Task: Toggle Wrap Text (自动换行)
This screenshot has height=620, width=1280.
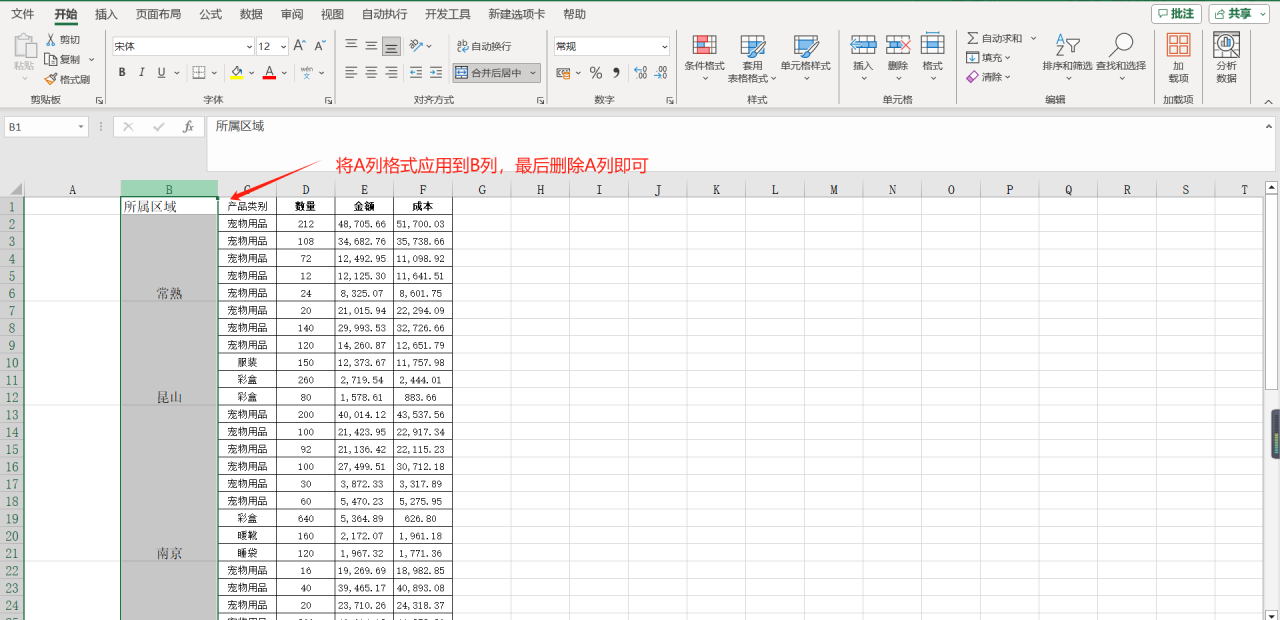Action: pyautogui.click(x=484, y=46)
